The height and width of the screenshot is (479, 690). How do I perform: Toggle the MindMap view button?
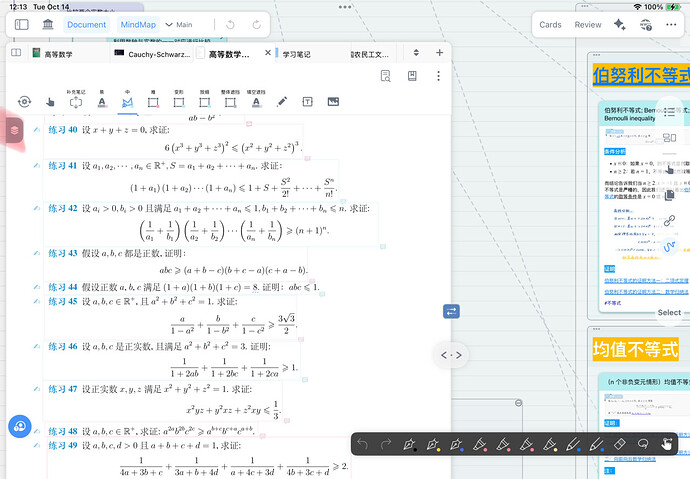pos(138,24)
